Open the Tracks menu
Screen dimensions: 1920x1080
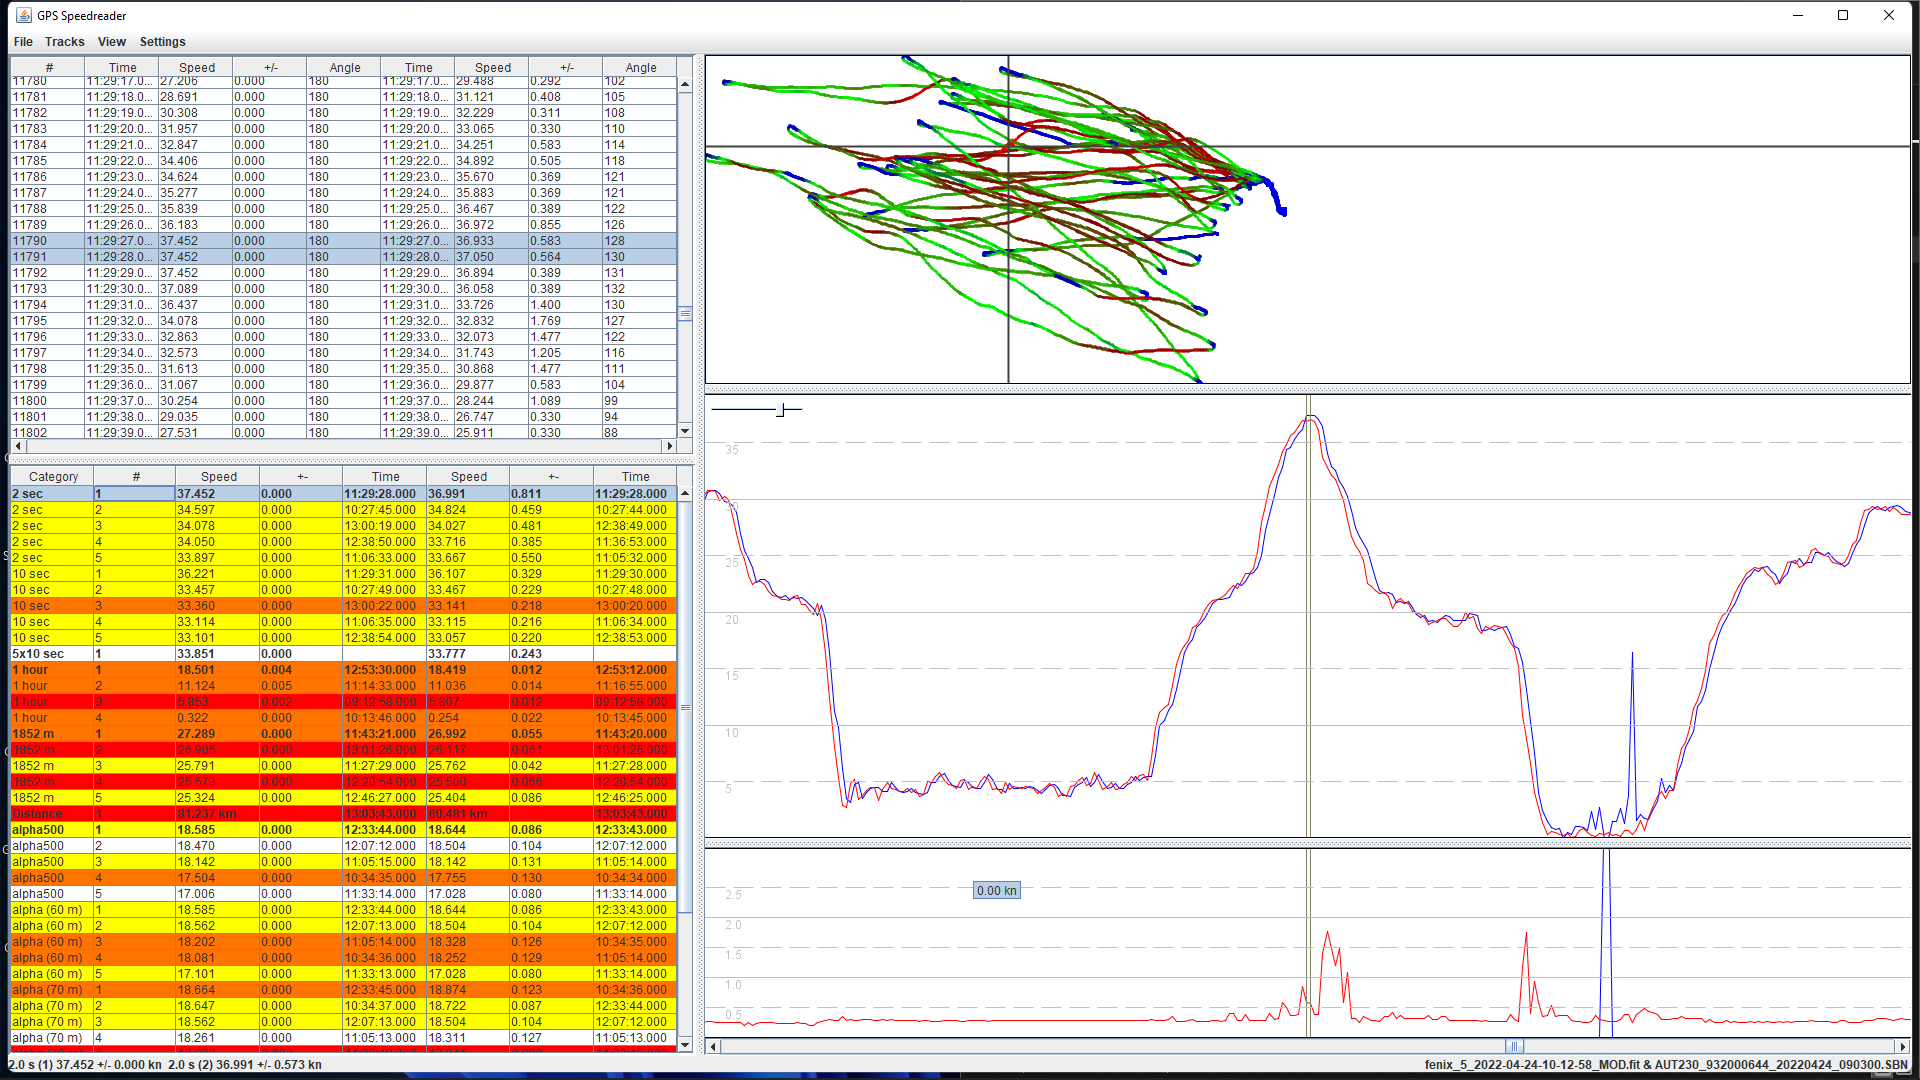64,42
